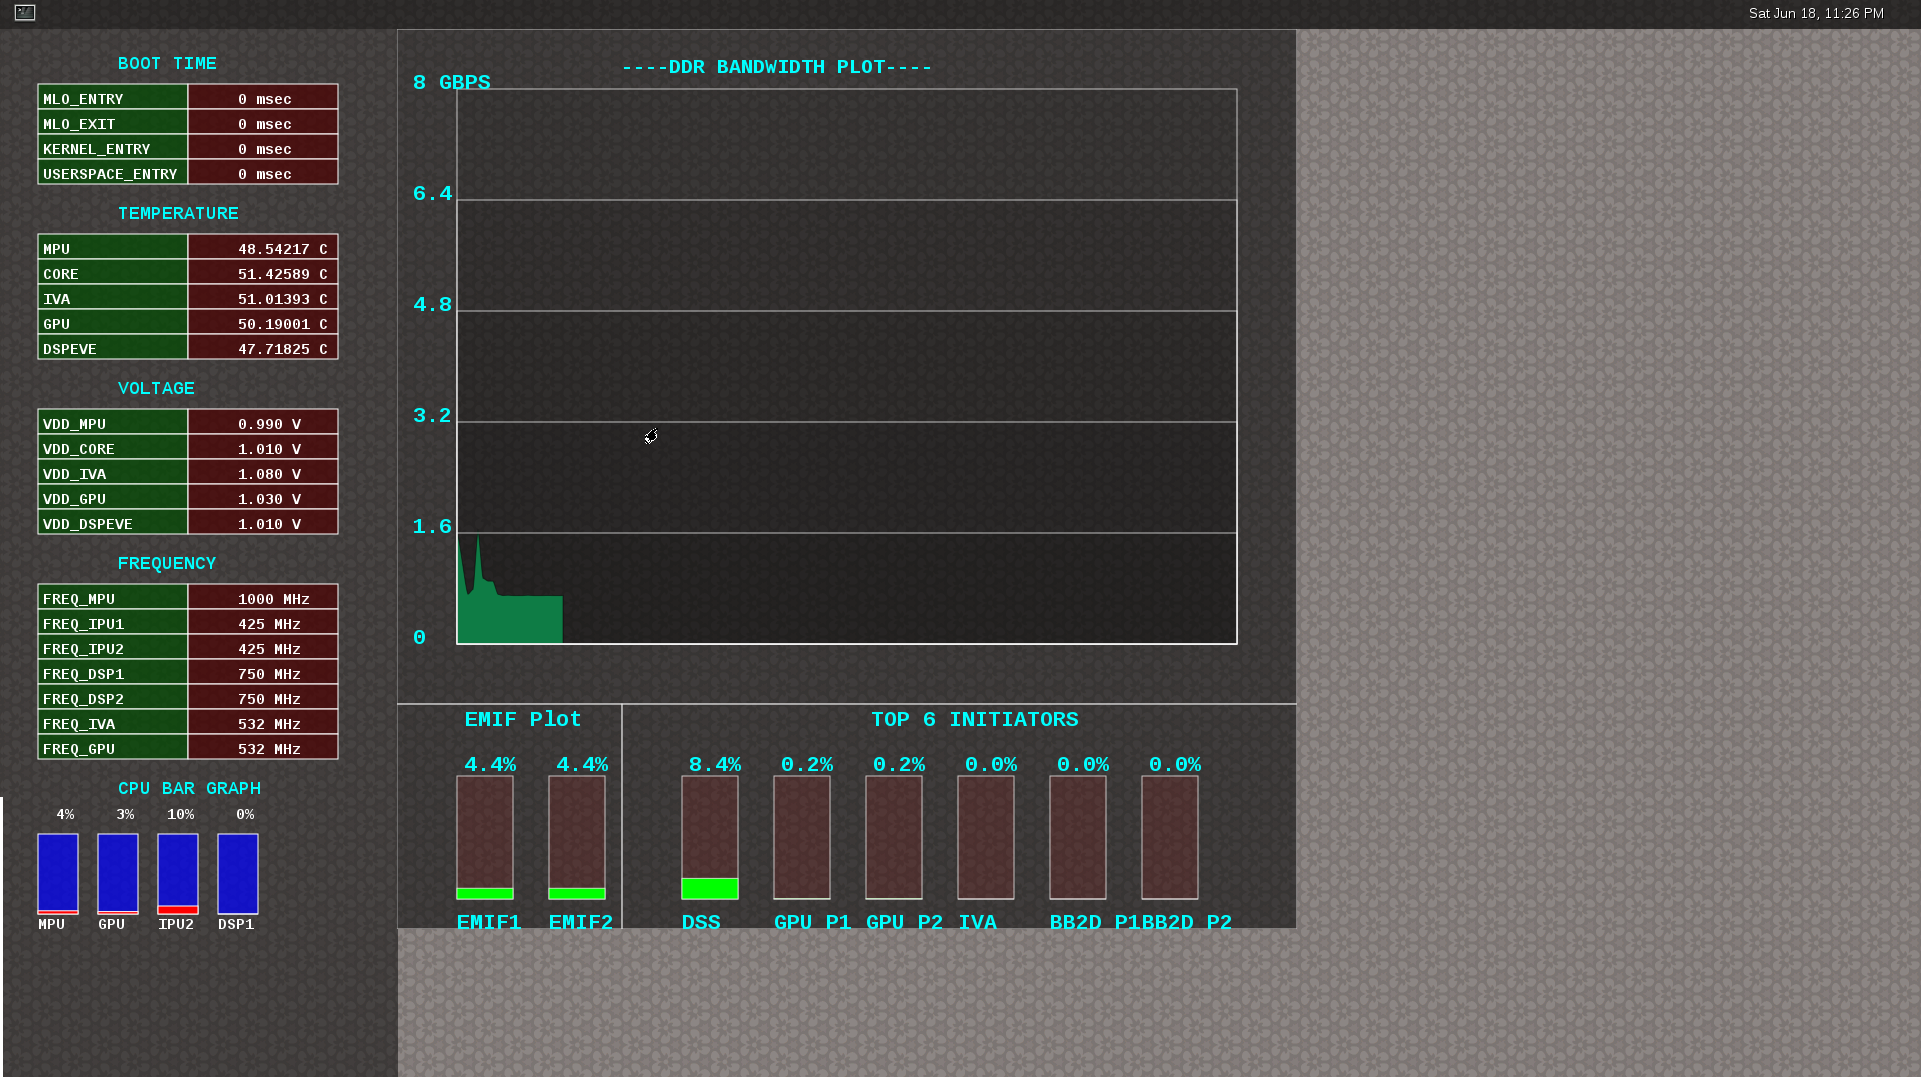Click the TOP 6 INITIATORS heading
The image size is (1921, 1077).
click(x=975, y=719)
